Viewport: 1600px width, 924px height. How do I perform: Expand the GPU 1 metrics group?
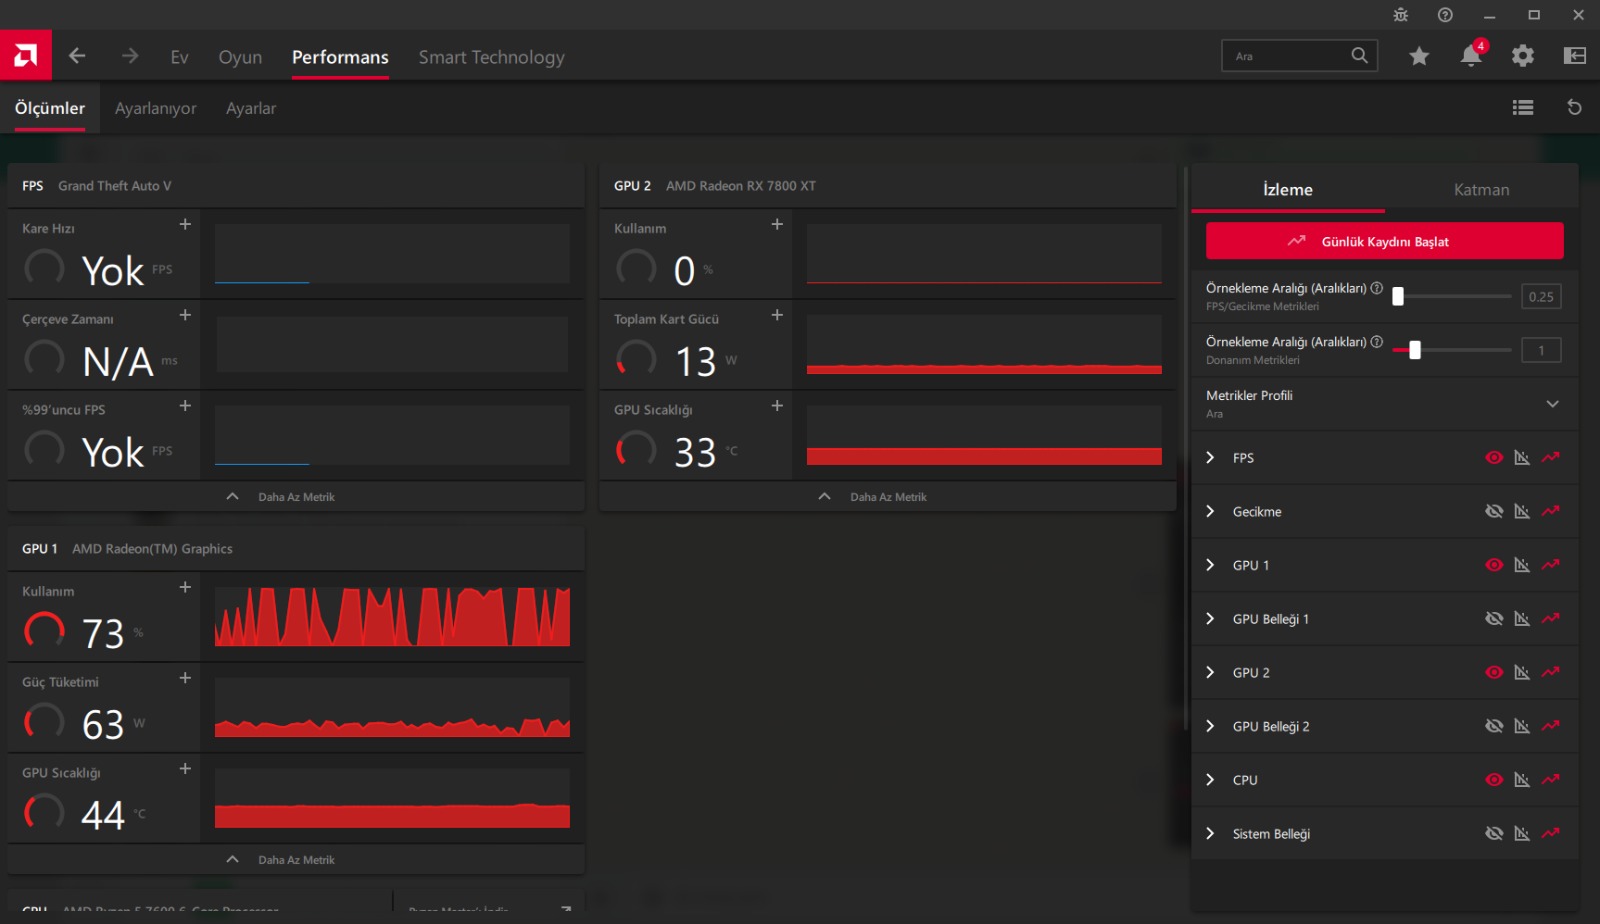click(1210, 565)
